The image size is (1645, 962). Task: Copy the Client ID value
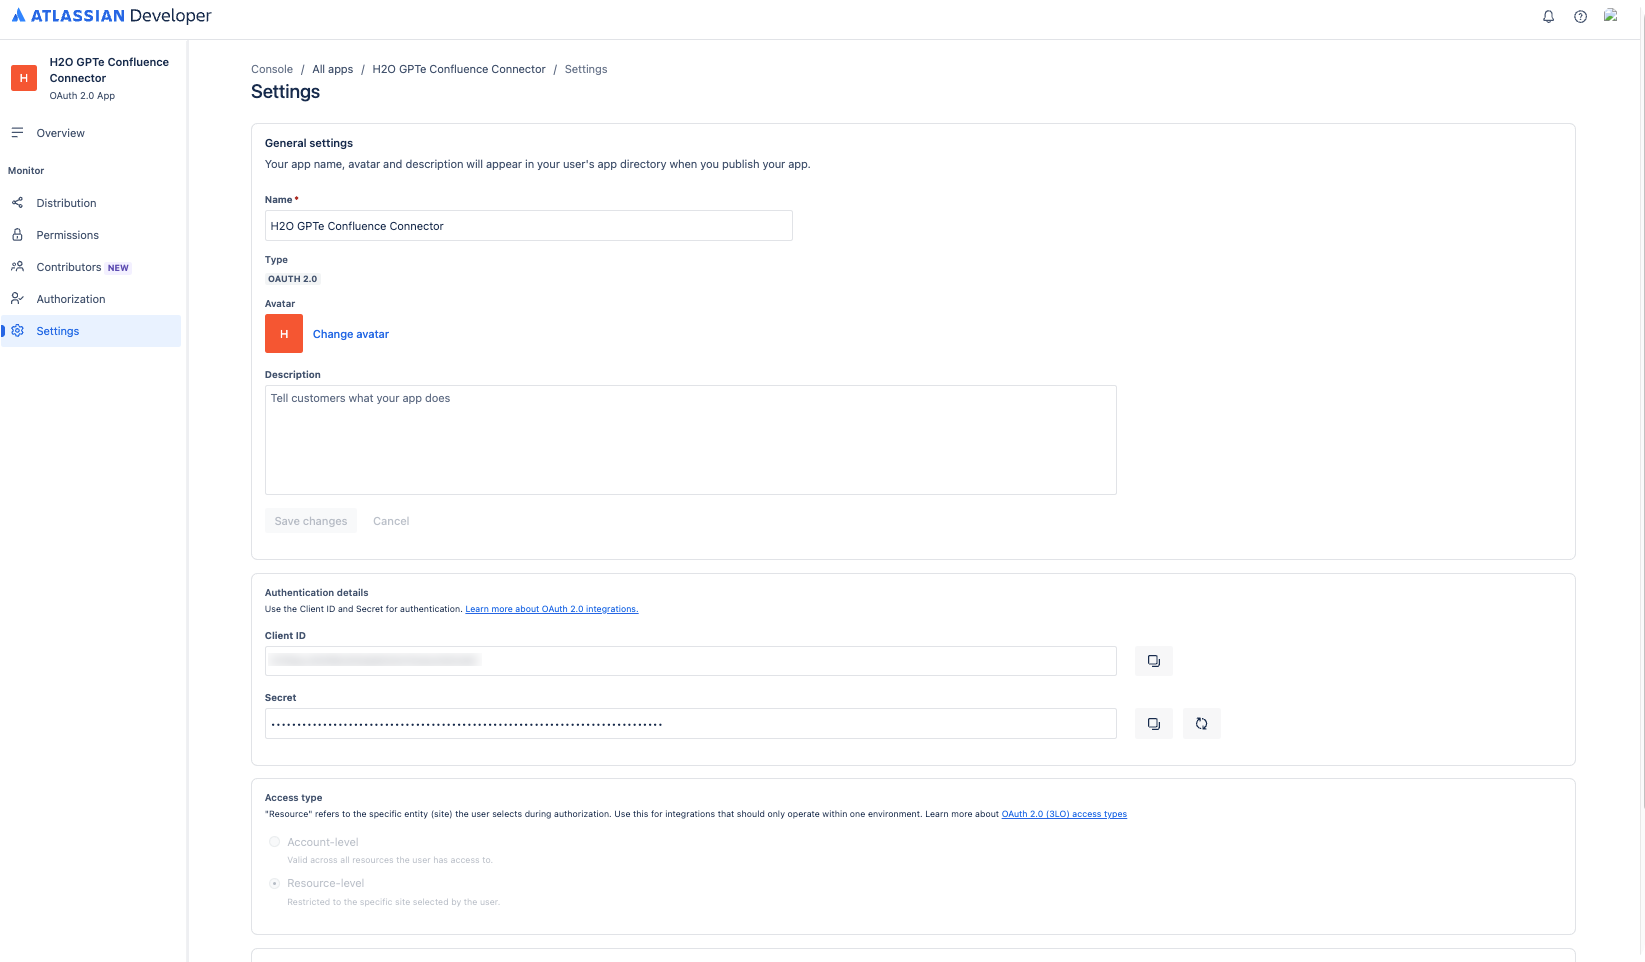tap(1153, 661)
